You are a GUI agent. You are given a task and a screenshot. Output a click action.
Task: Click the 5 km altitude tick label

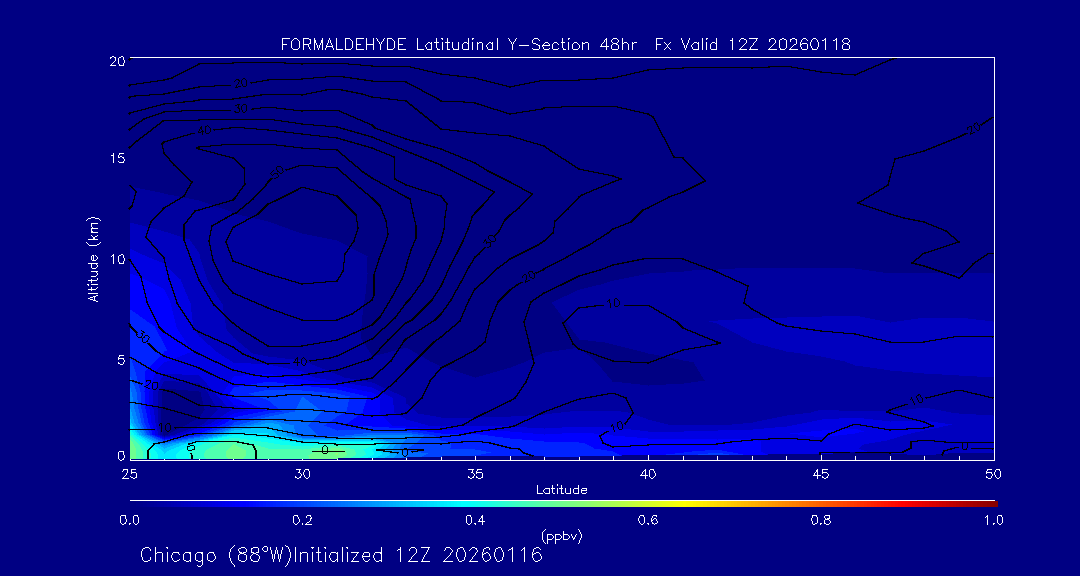point(119,358)
